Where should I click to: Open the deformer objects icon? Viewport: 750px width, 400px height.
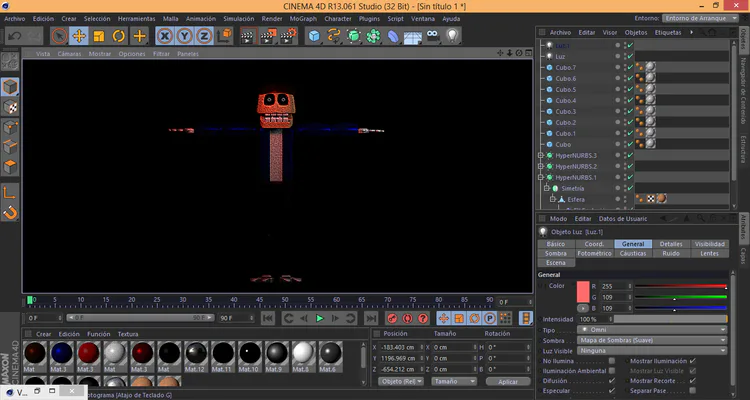pyautogui.click(x=393, y=36)
